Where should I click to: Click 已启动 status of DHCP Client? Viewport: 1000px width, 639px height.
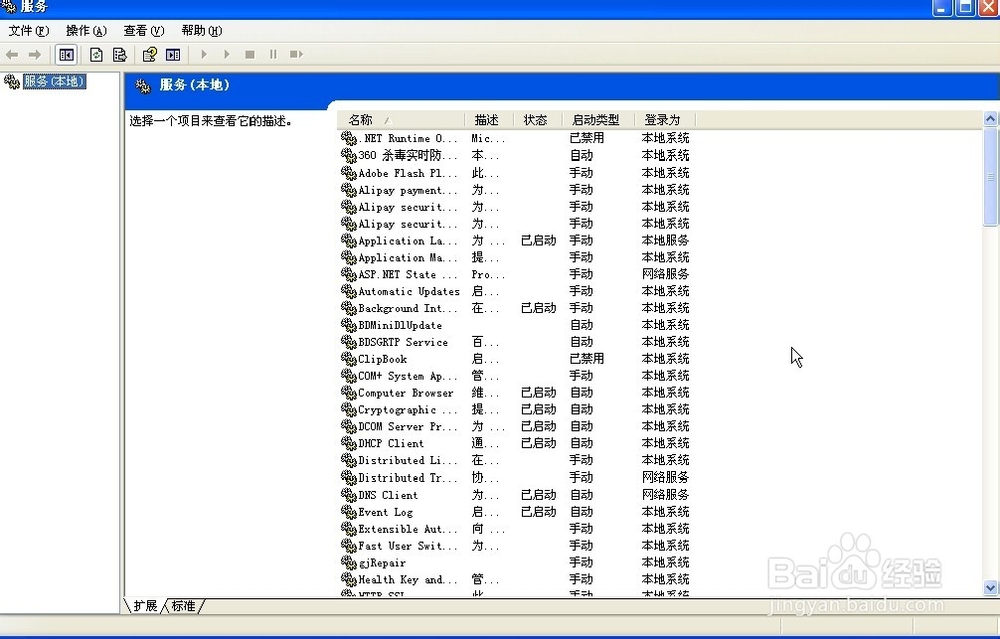click(x=538, y=443)
